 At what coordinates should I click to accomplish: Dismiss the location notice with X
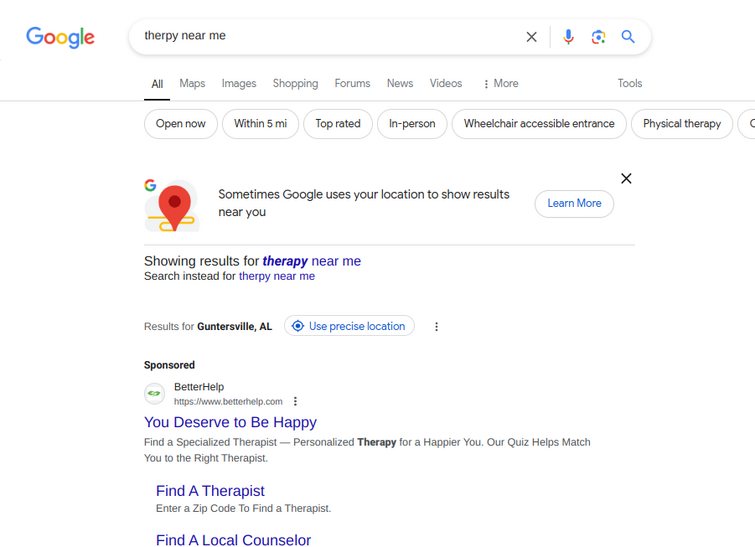[x=626, y=179]
